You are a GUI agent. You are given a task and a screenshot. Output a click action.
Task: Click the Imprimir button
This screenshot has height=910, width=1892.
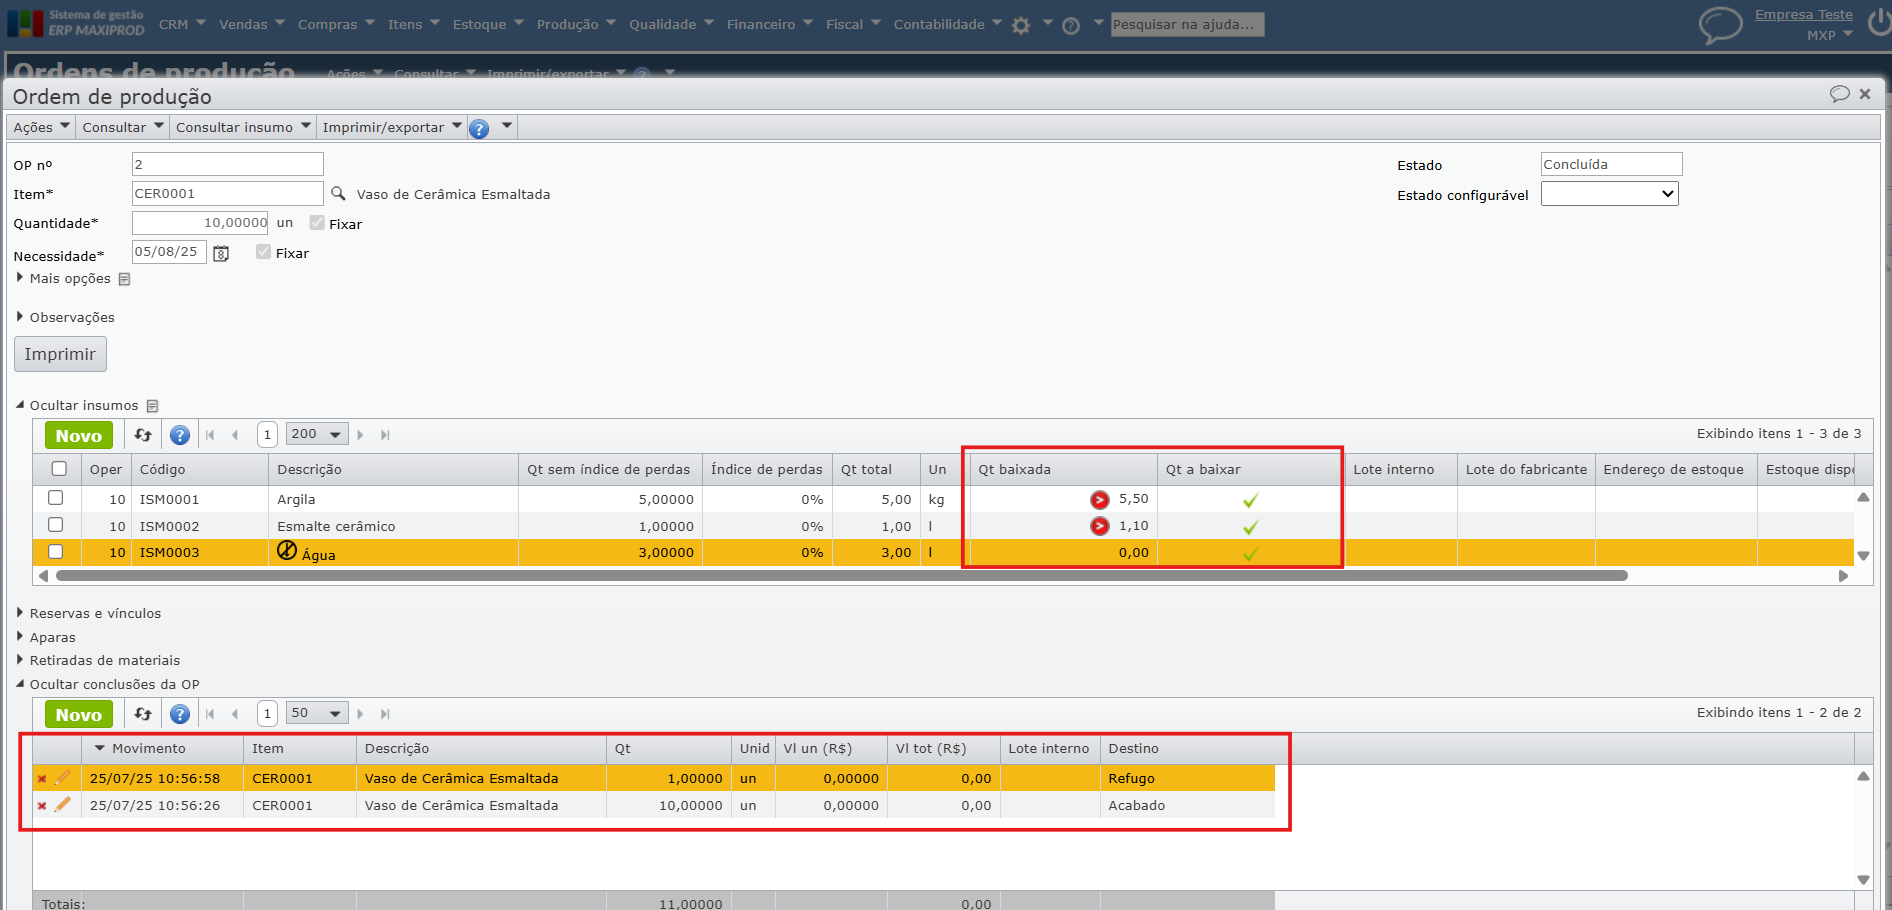(x=60, y=354)
